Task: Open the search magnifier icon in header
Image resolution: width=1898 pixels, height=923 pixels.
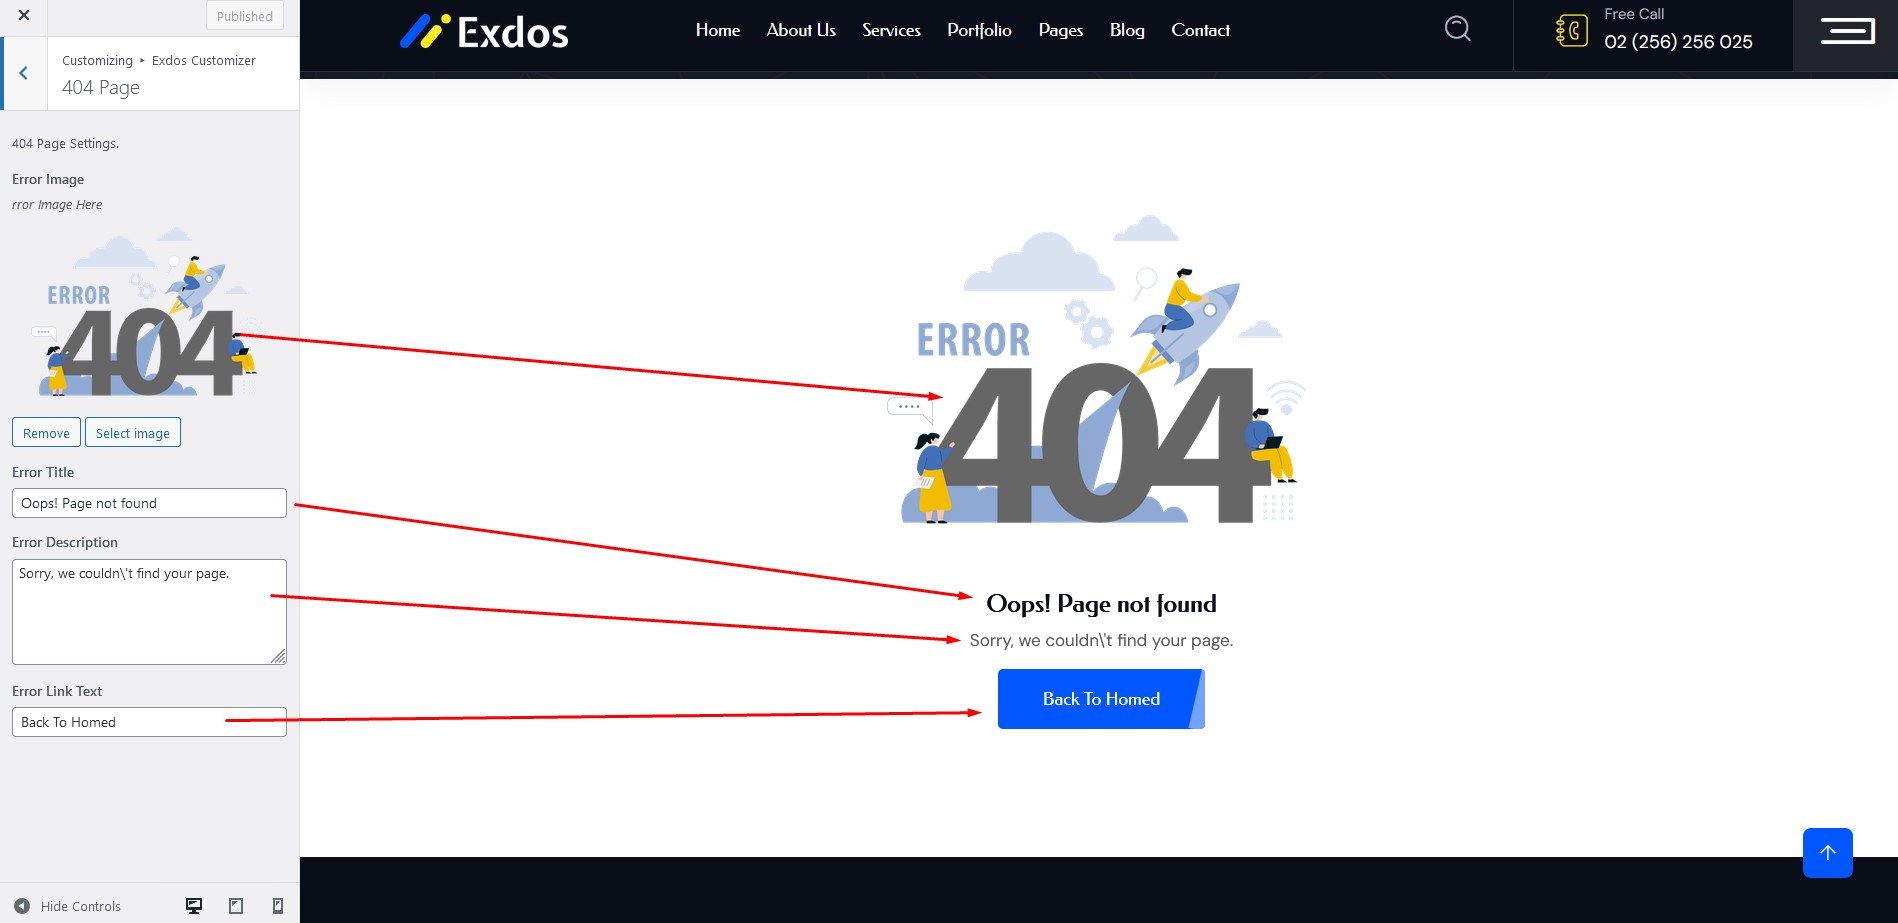Action: (x=1457, y=29)
